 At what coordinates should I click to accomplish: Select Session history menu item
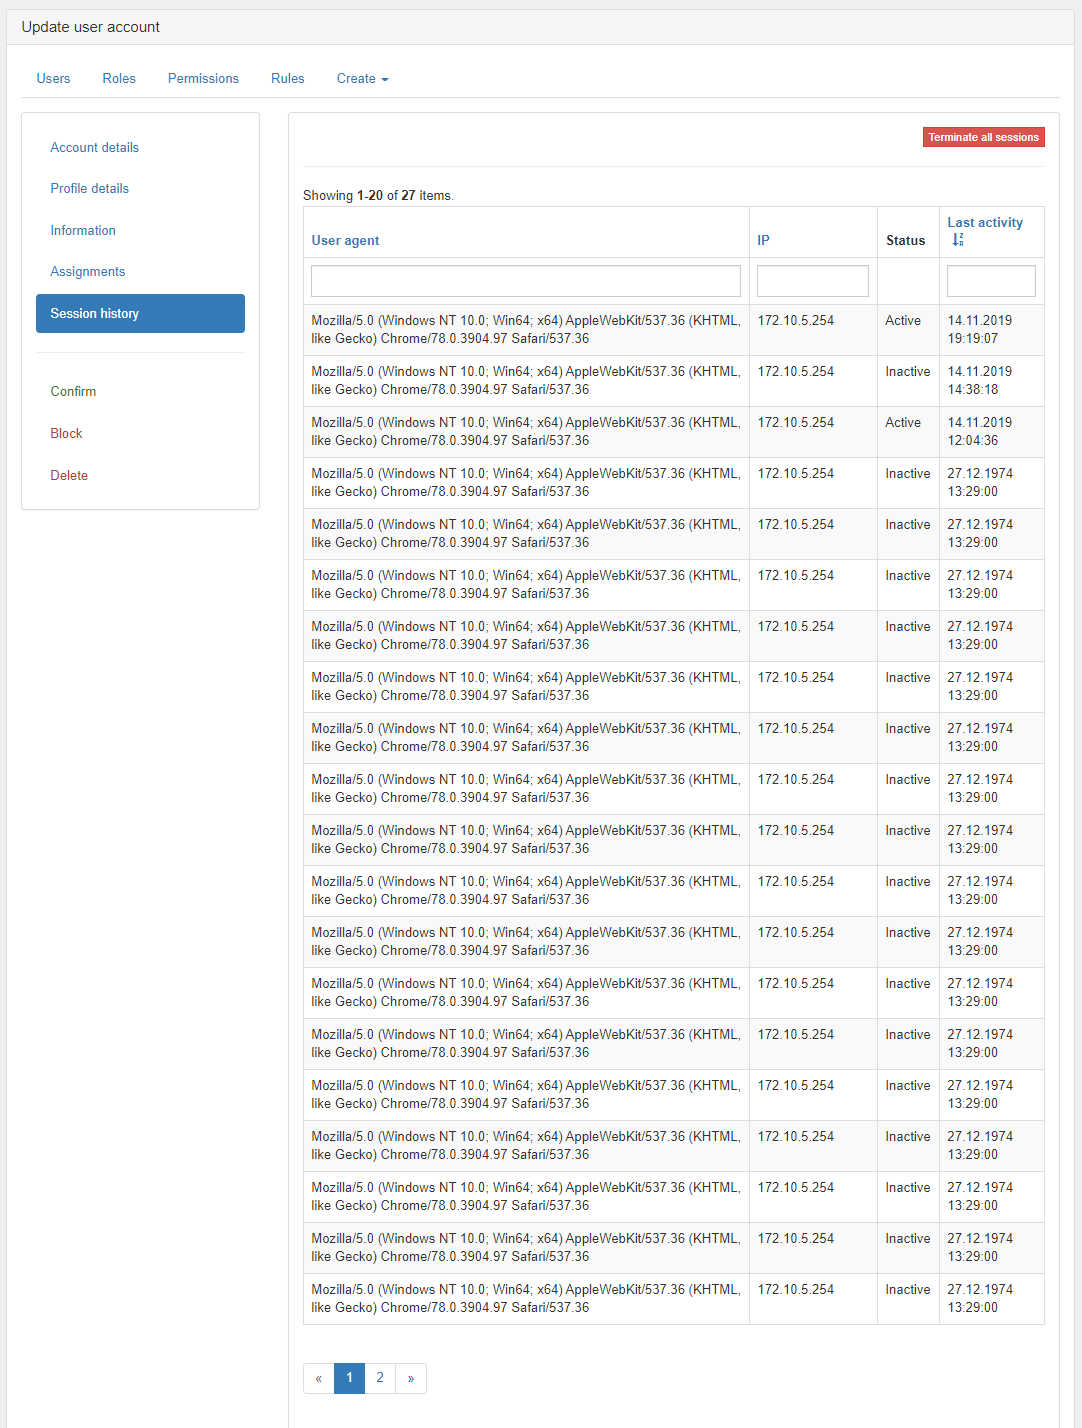coord(140,313)
